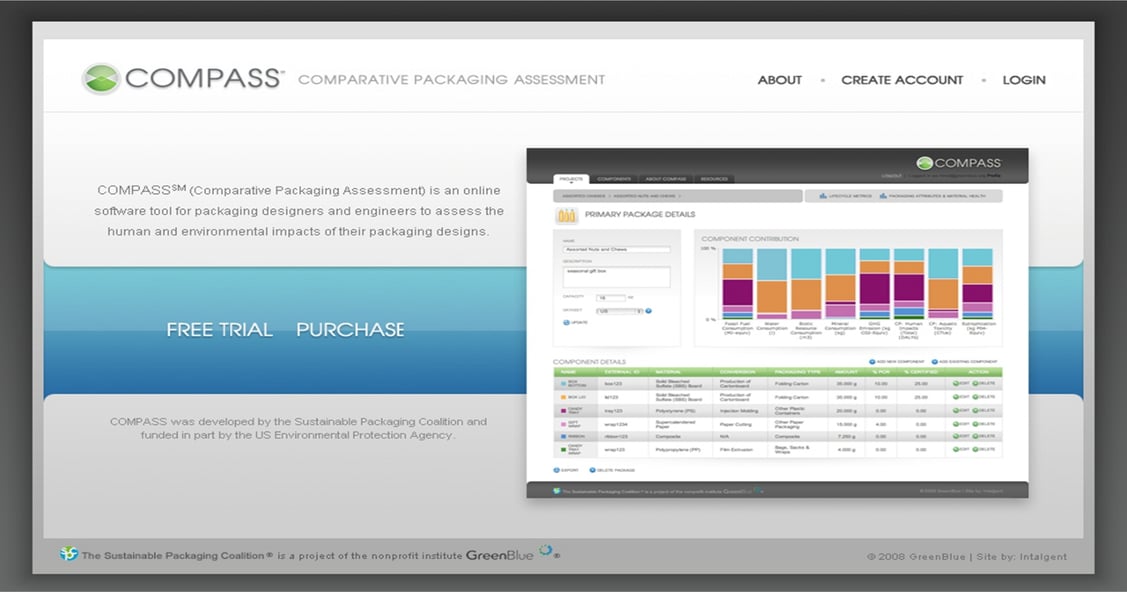
Task: Click the COMPASS logo inside the app preview
Action: pyautogui.click(x=958, y=163)
